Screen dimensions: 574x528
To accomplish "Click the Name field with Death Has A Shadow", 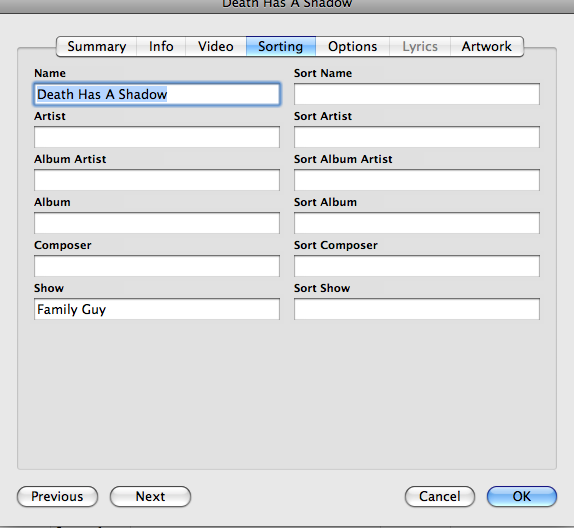I will (x=157, y=94).
